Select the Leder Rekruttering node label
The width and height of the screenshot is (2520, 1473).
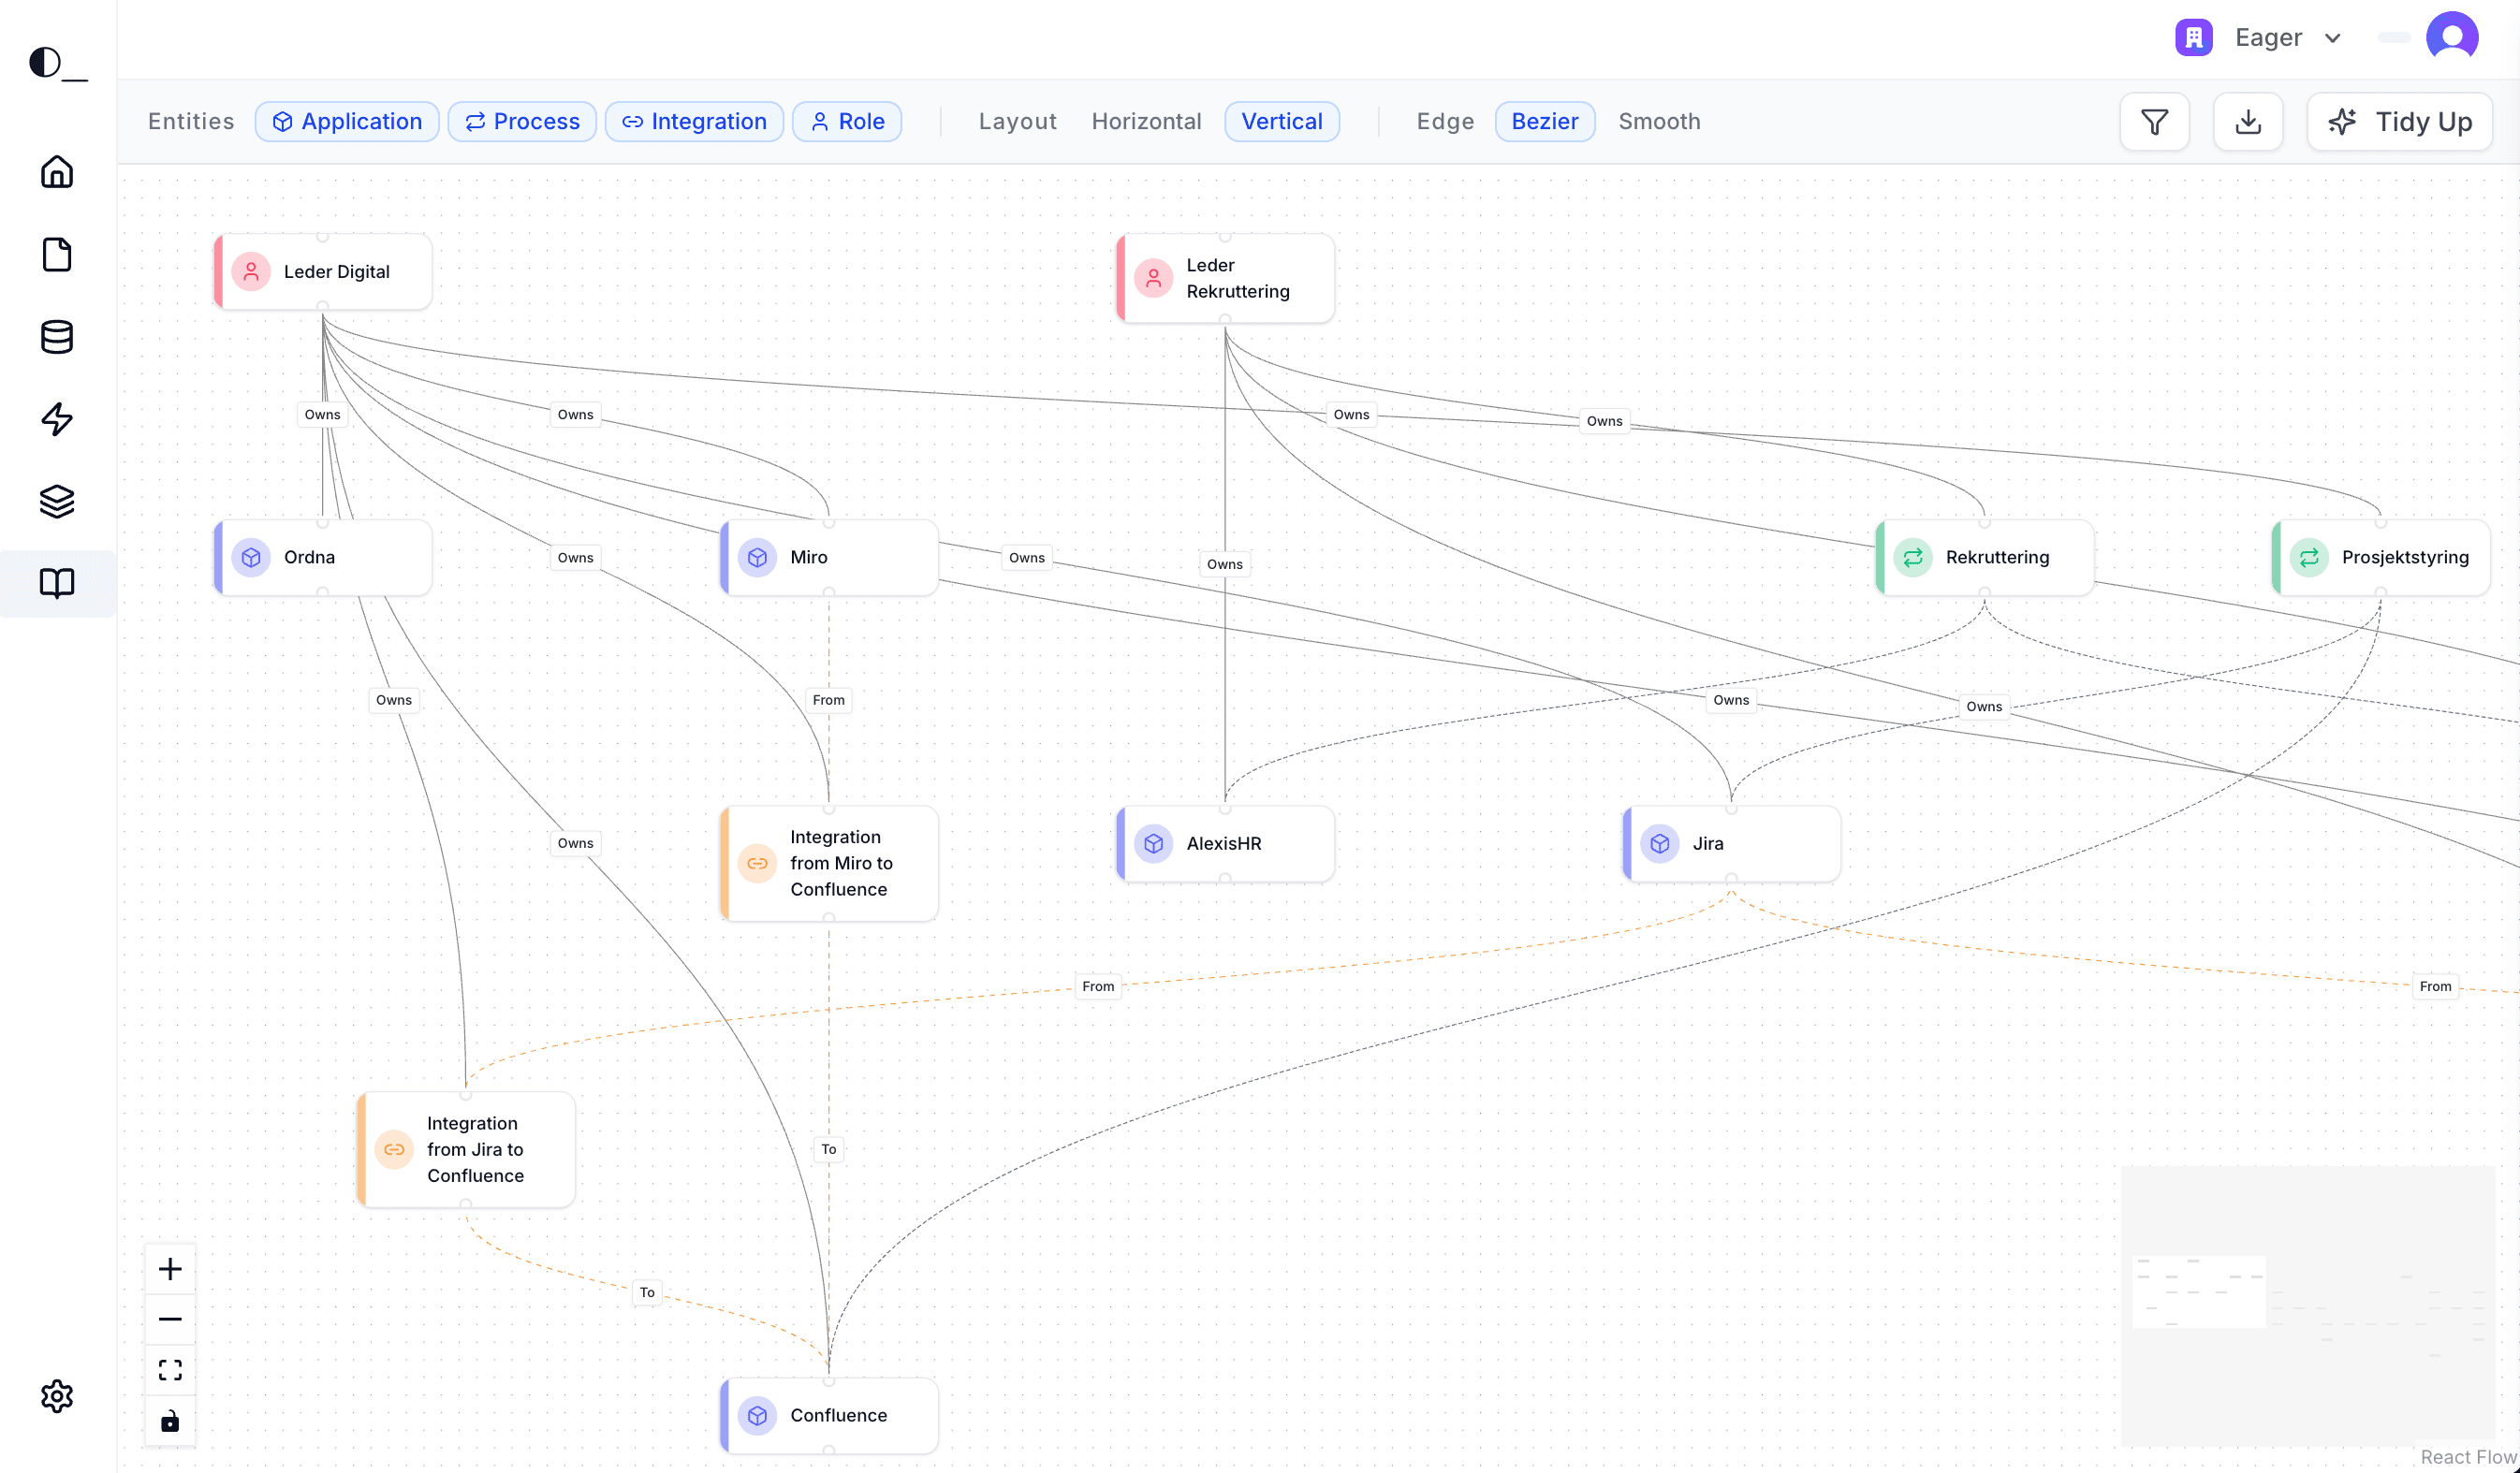point(1238,278)
